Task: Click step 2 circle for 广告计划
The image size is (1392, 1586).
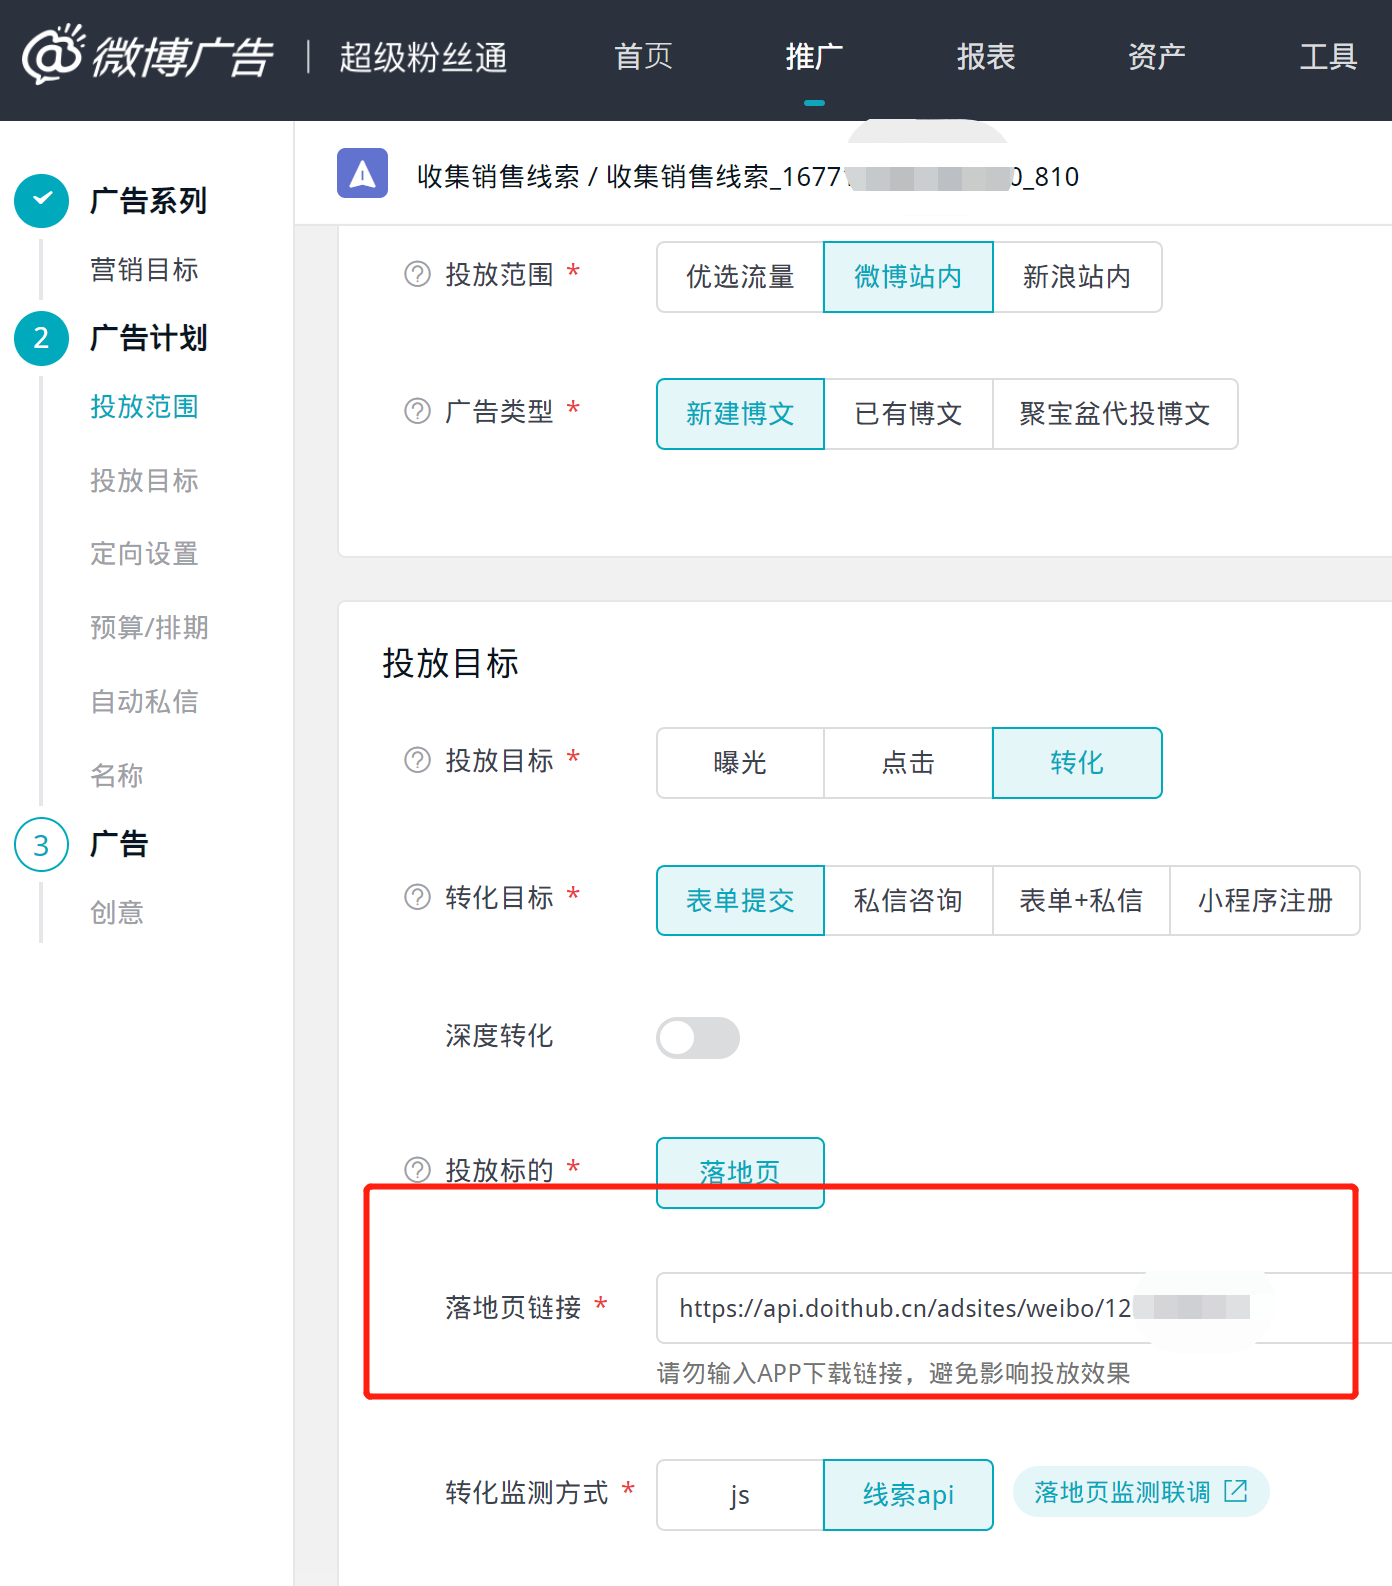Action: (x=41, y=338)
